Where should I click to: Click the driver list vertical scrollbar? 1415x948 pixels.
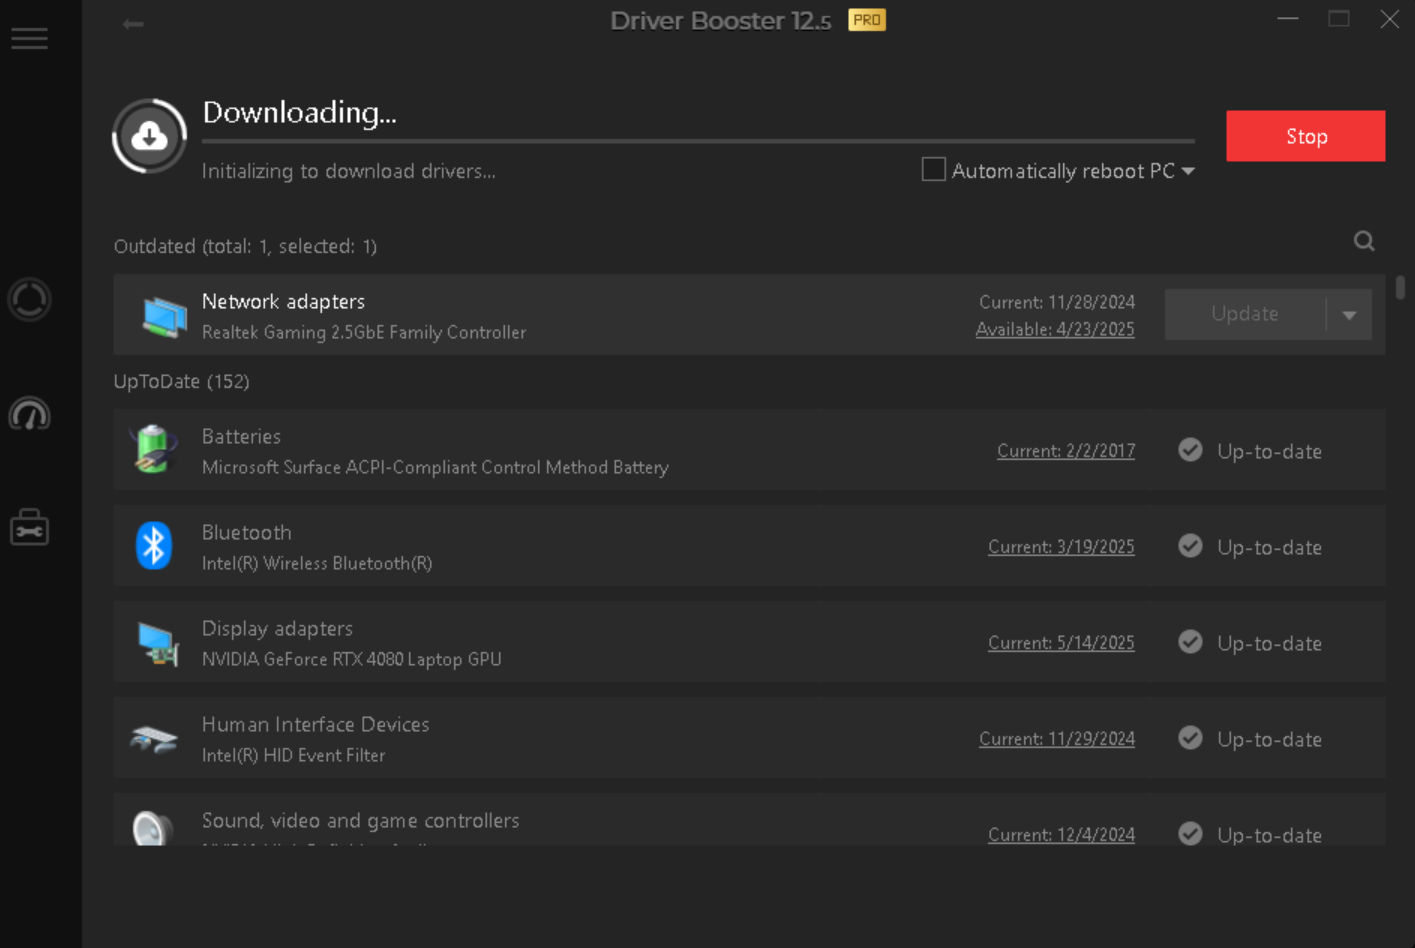click(1400, 287)
